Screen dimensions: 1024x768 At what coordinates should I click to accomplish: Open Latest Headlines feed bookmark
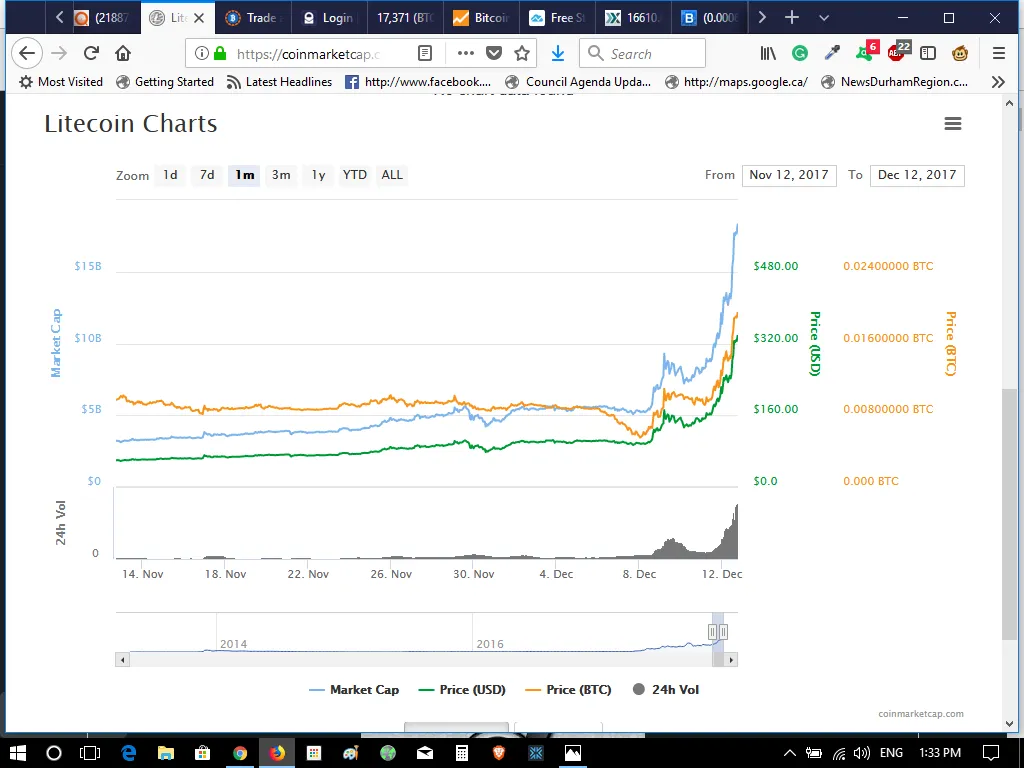(x=280, y=82)
